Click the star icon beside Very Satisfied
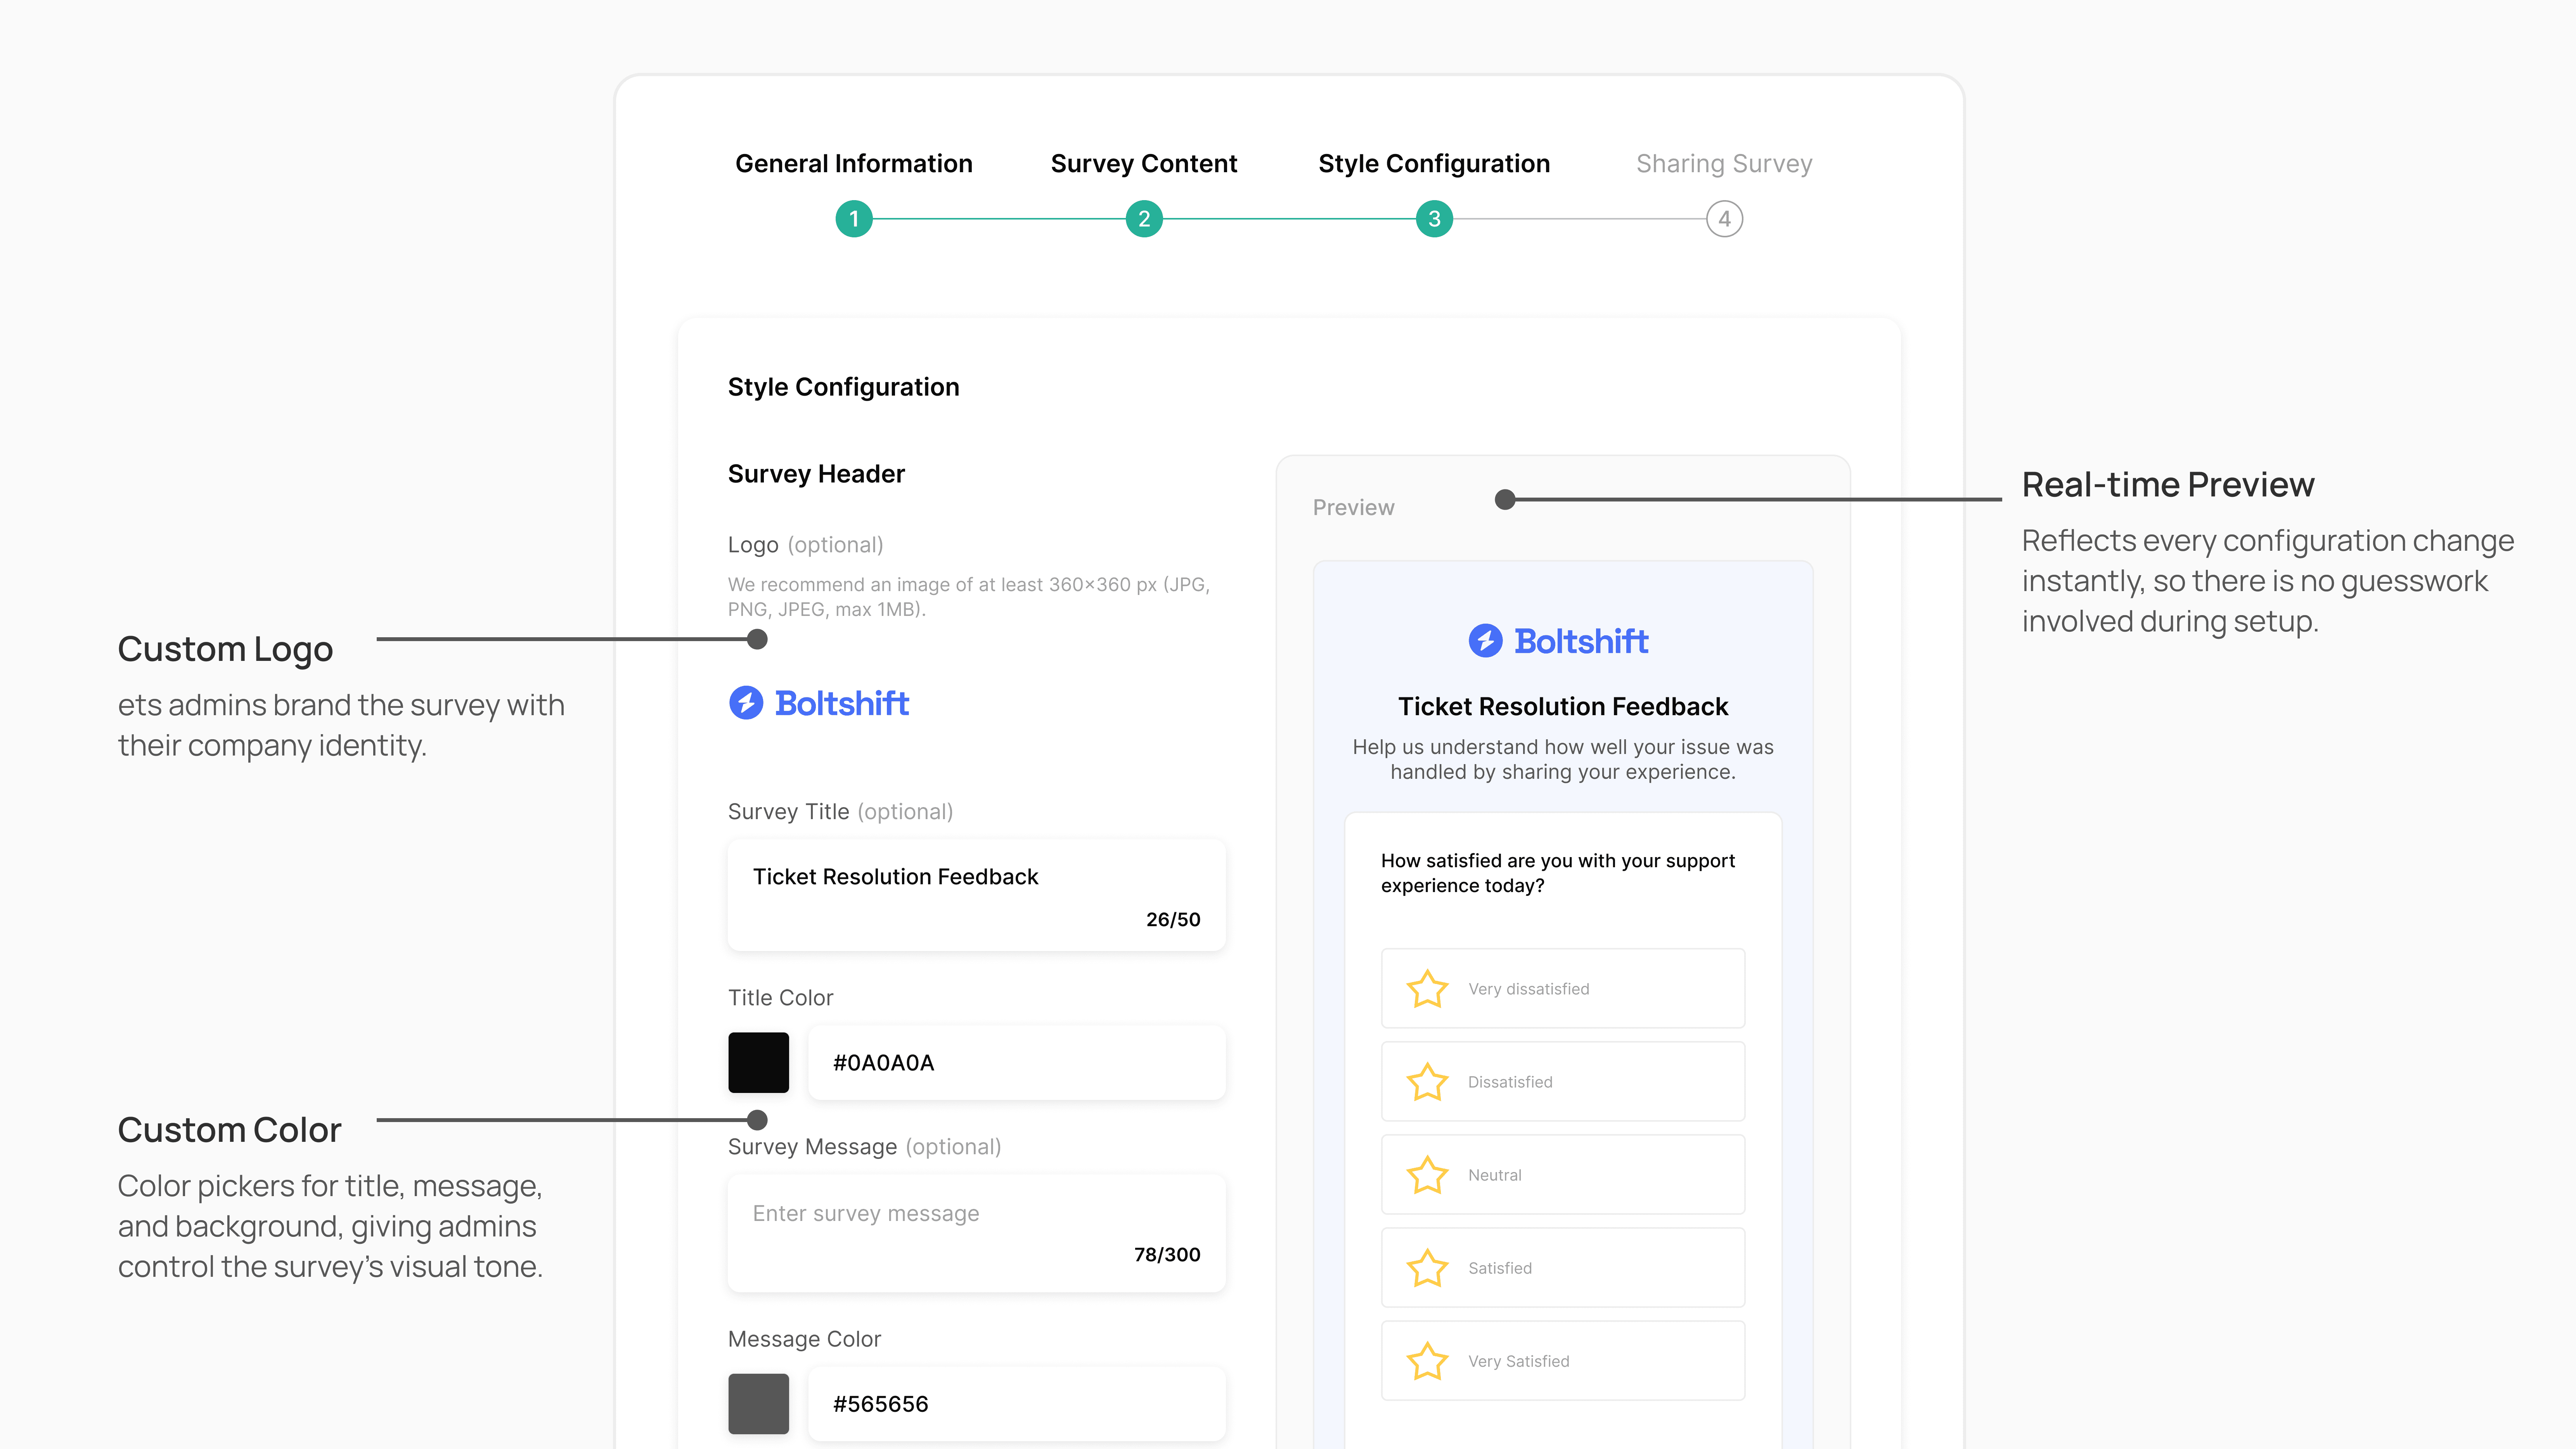2576x1449 pixels. (1427, 1360)
